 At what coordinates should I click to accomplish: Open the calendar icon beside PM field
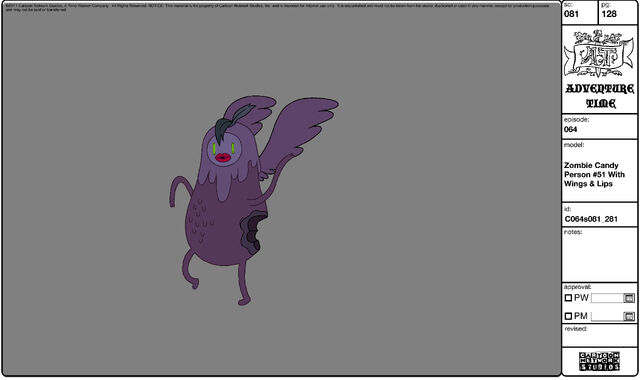629,316
